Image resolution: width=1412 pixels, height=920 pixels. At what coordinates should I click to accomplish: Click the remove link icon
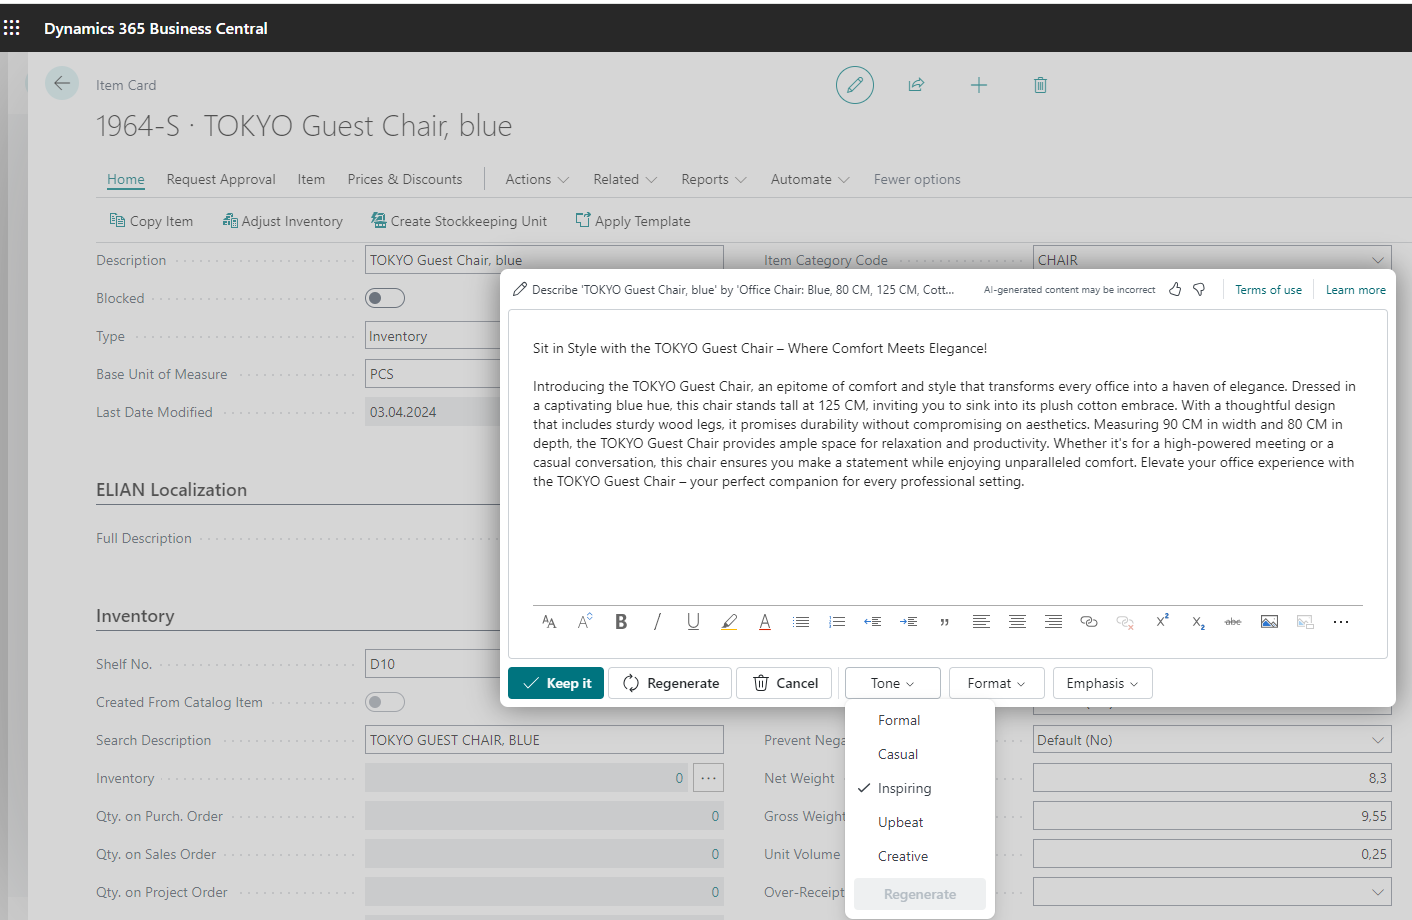[x=1125, y=622]
